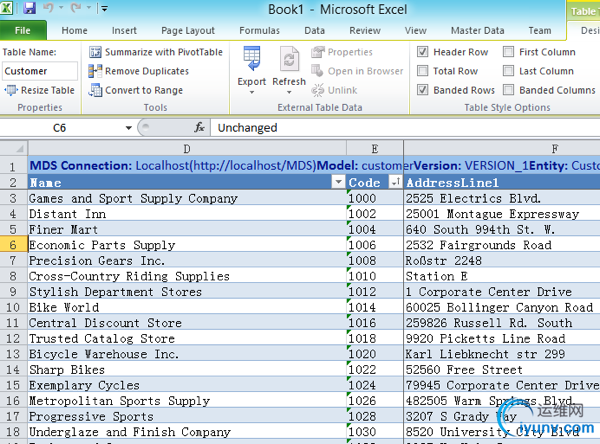The height and width of the screenshot is (444, 600).
Task: Open Customize Quick Access Toolbar arrow
Action: 104,8
